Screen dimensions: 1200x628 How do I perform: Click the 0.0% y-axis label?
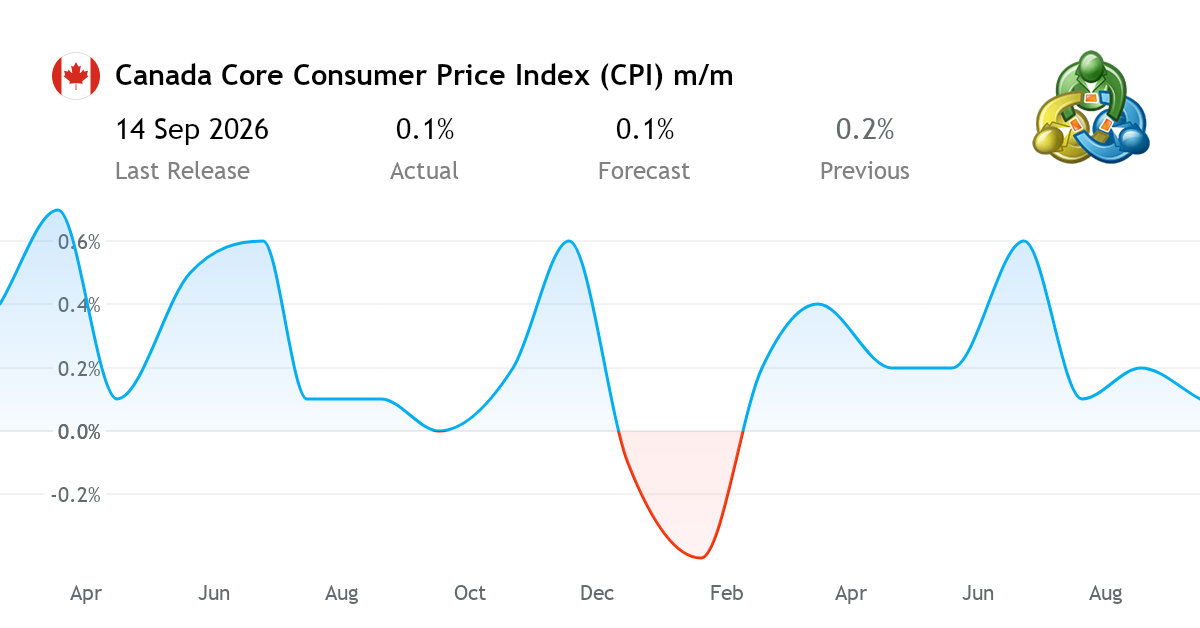pyautogui.click(x=79, y=432)
